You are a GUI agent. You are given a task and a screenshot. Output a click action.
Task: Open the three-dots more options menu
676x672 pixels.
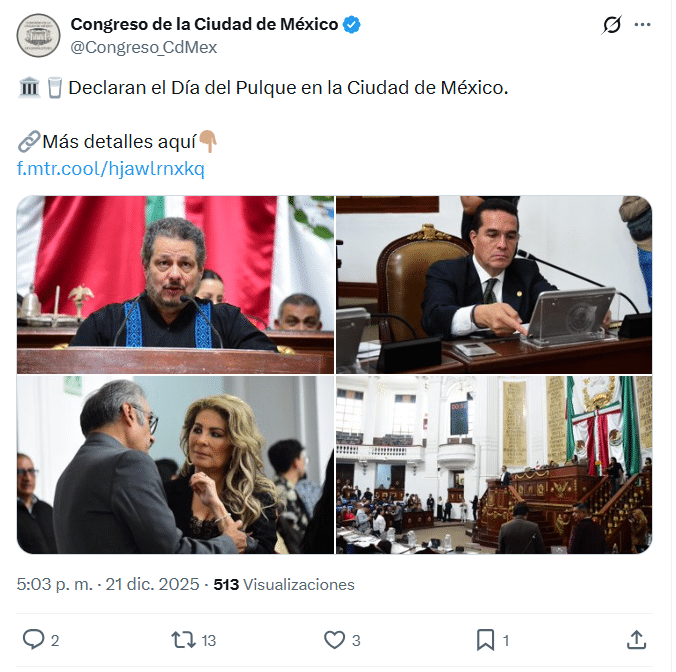pos(642,25)
